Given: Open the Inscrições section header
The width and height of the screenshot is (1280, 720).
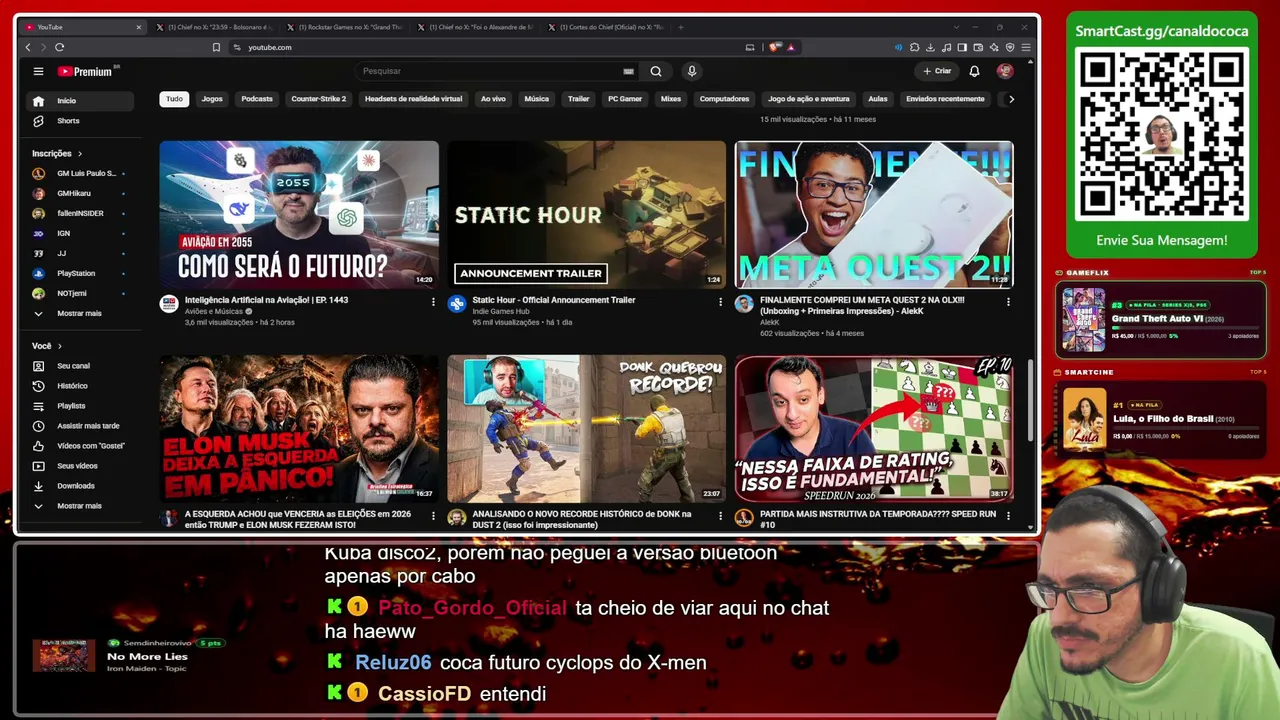Looking at the screenshot, I should click(x=57, y=154).
